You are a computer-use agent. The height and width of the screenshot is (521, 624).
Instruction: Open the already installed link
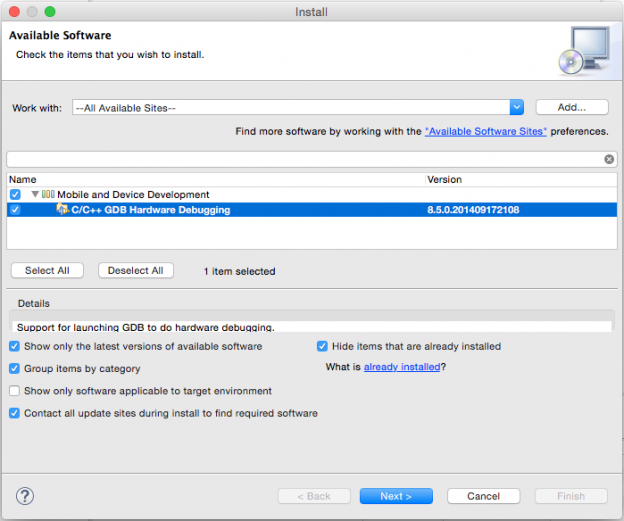401,368
